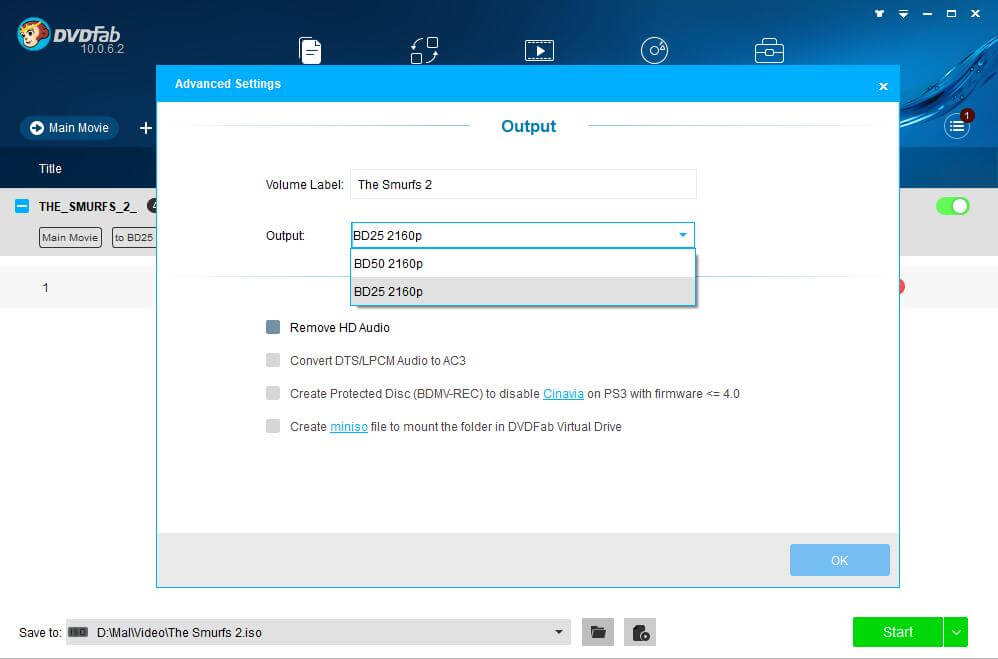Open the Video Converter module icon

(539, 49)
